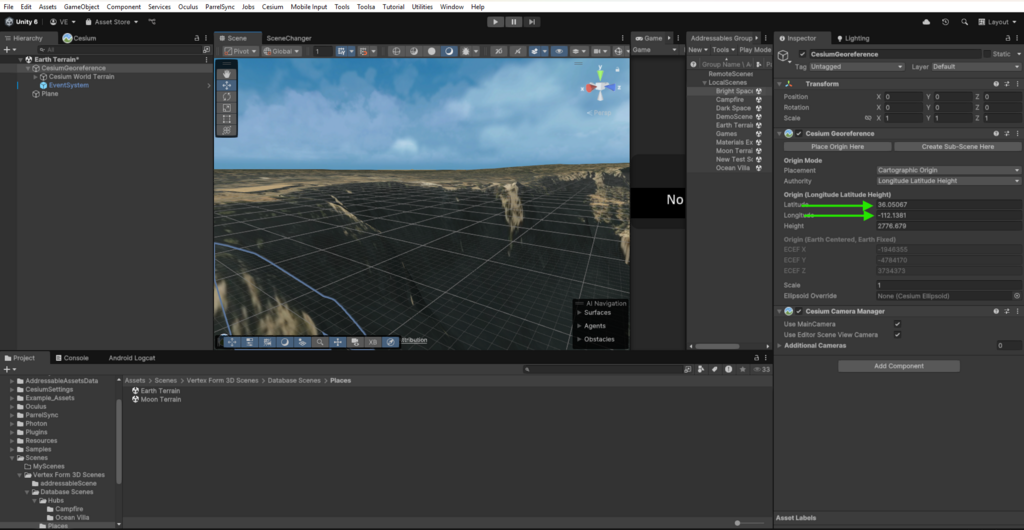The height and width of the screenshot is (530, 1024).
Task: Open the cloud services icon
Action: (x=926, y=21)
